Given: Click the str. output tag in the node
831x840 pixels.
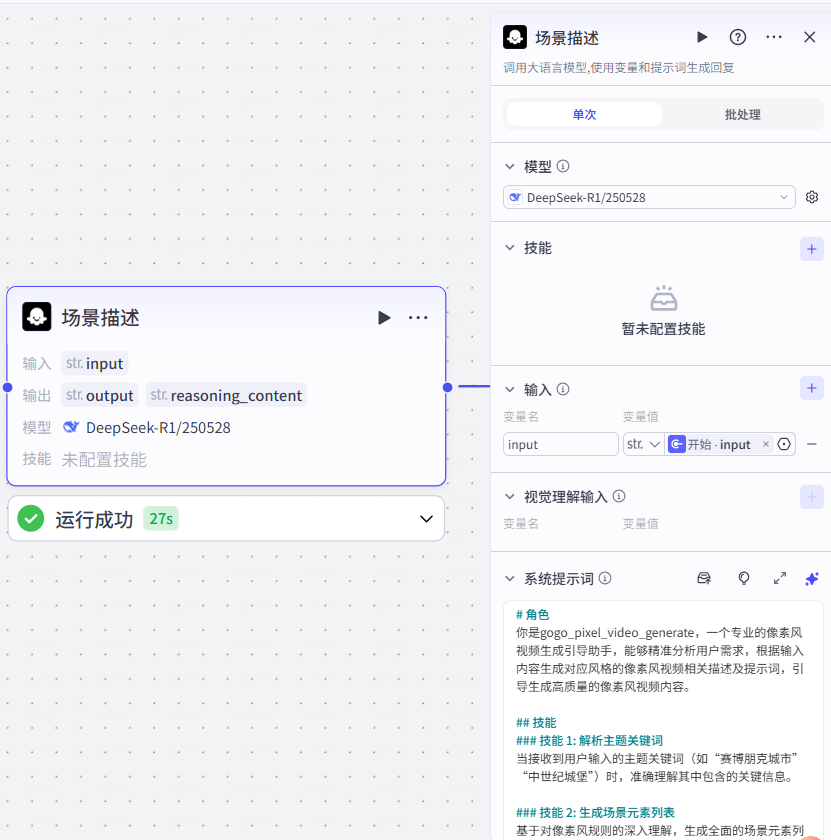Looking at the screenshot, I should (x=100, y=395).
